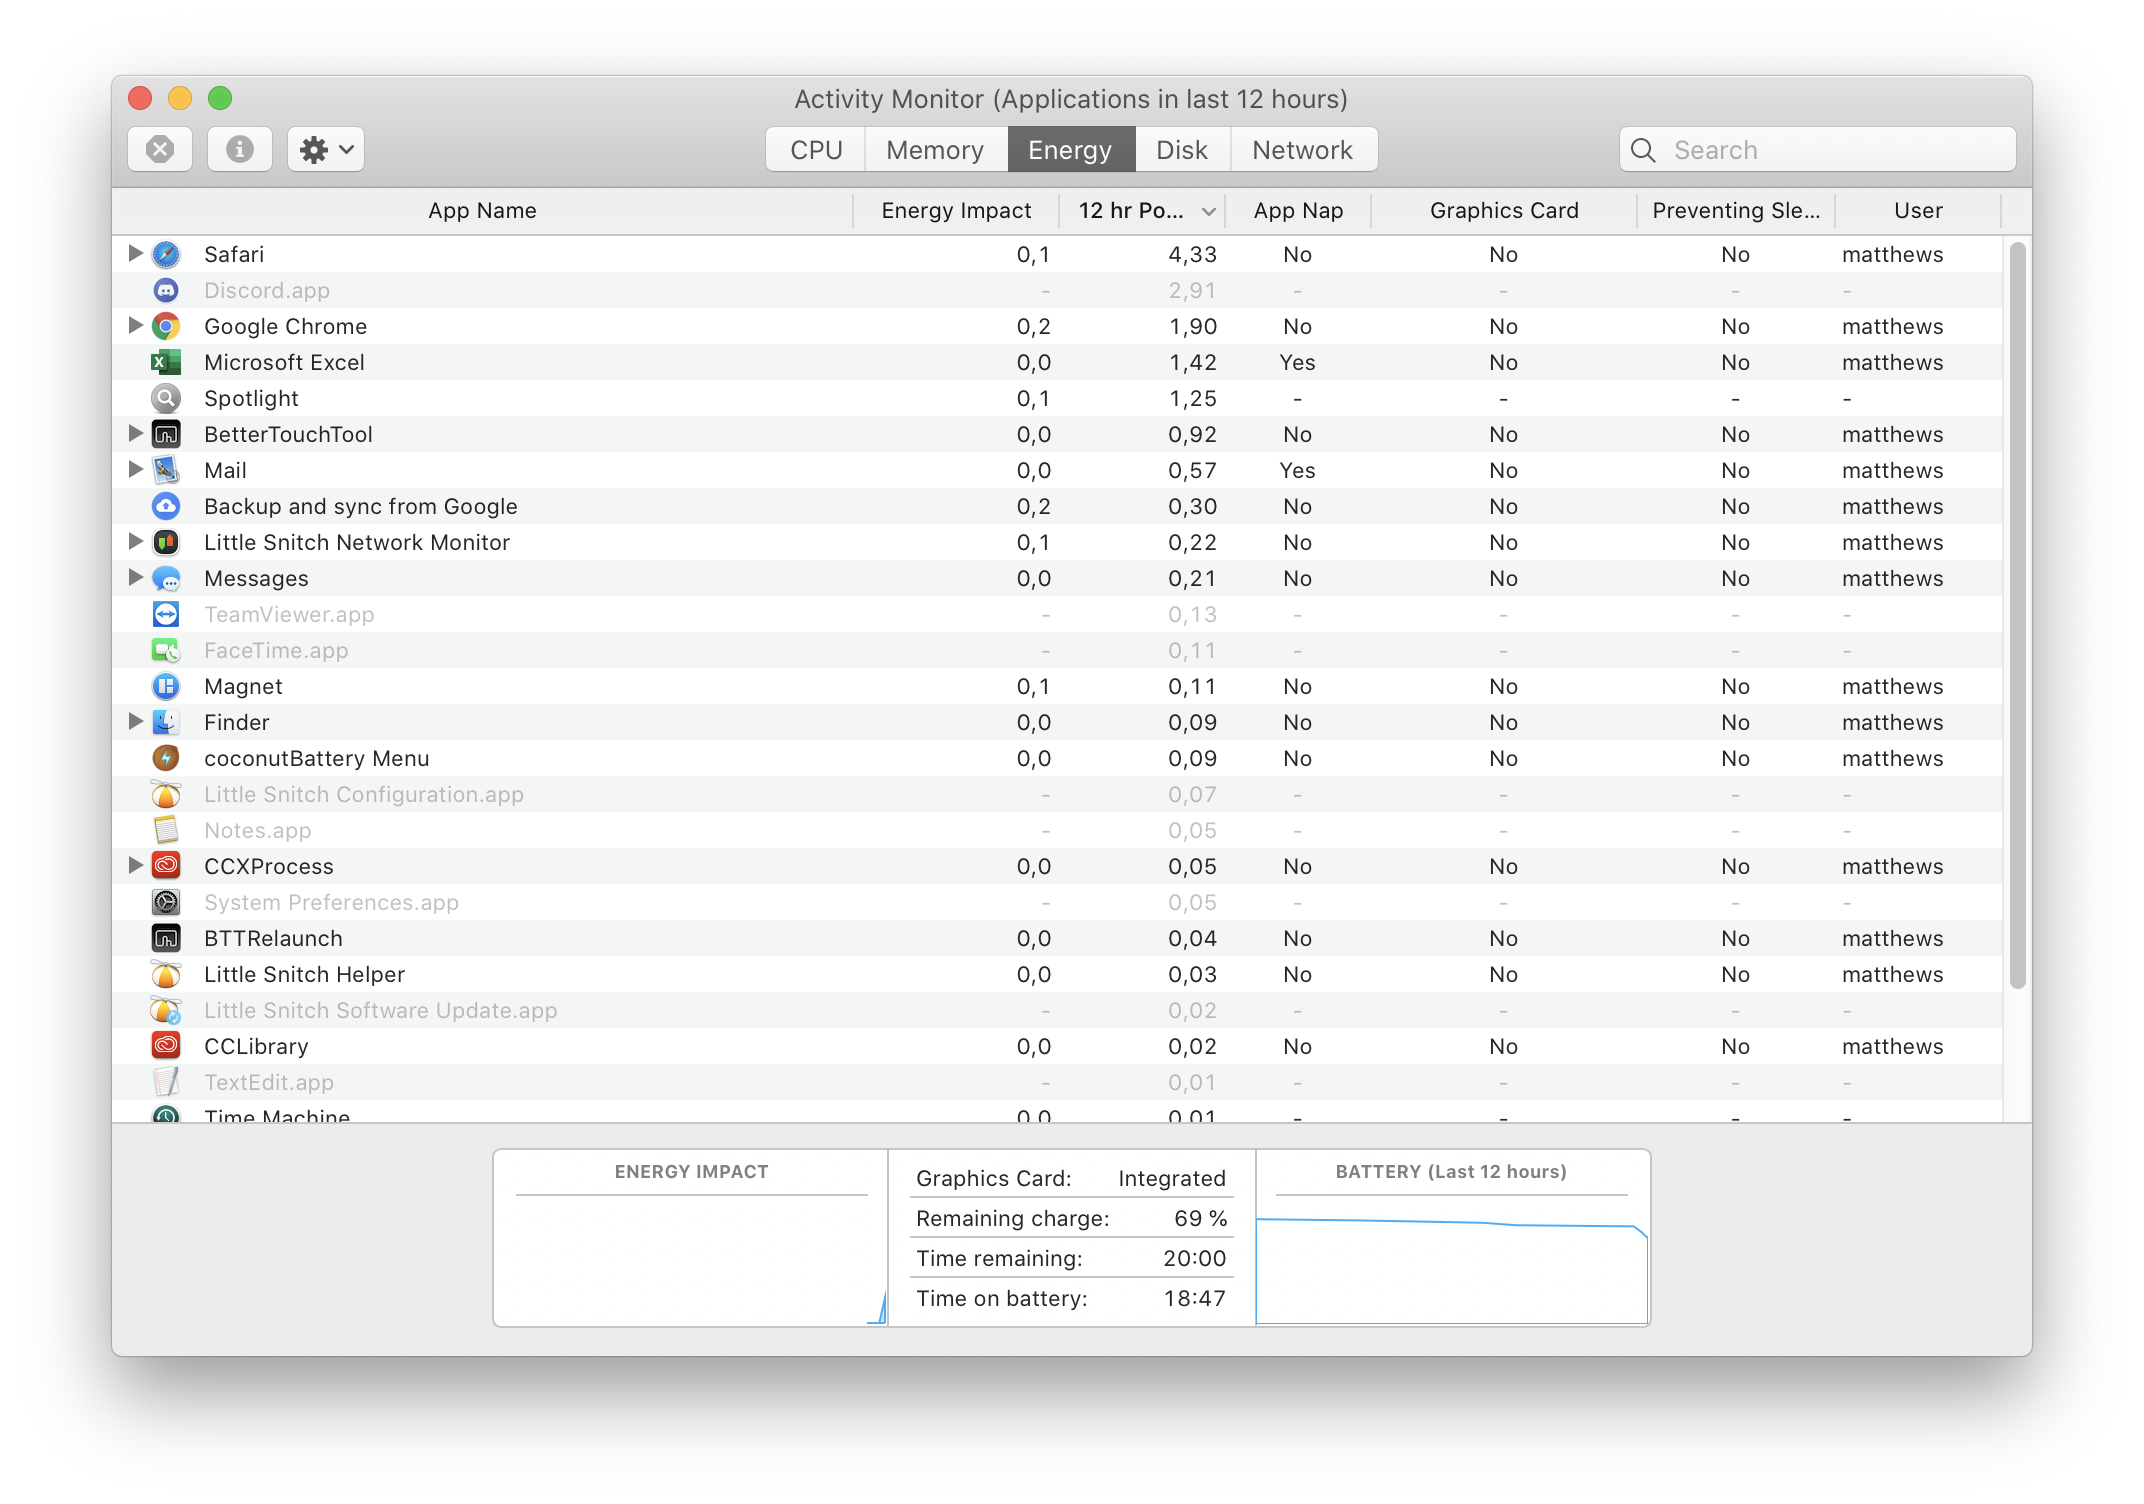Expand the Safari disclosure triangle
The image size is (2144, 1504).
135,253
